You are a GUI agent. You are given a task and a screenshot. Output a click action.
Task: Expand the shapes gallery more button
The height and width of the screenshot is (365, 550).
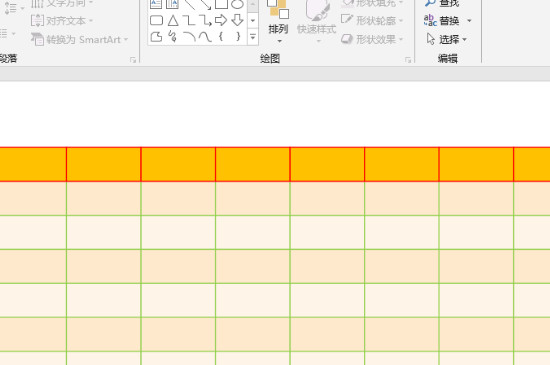253,36
